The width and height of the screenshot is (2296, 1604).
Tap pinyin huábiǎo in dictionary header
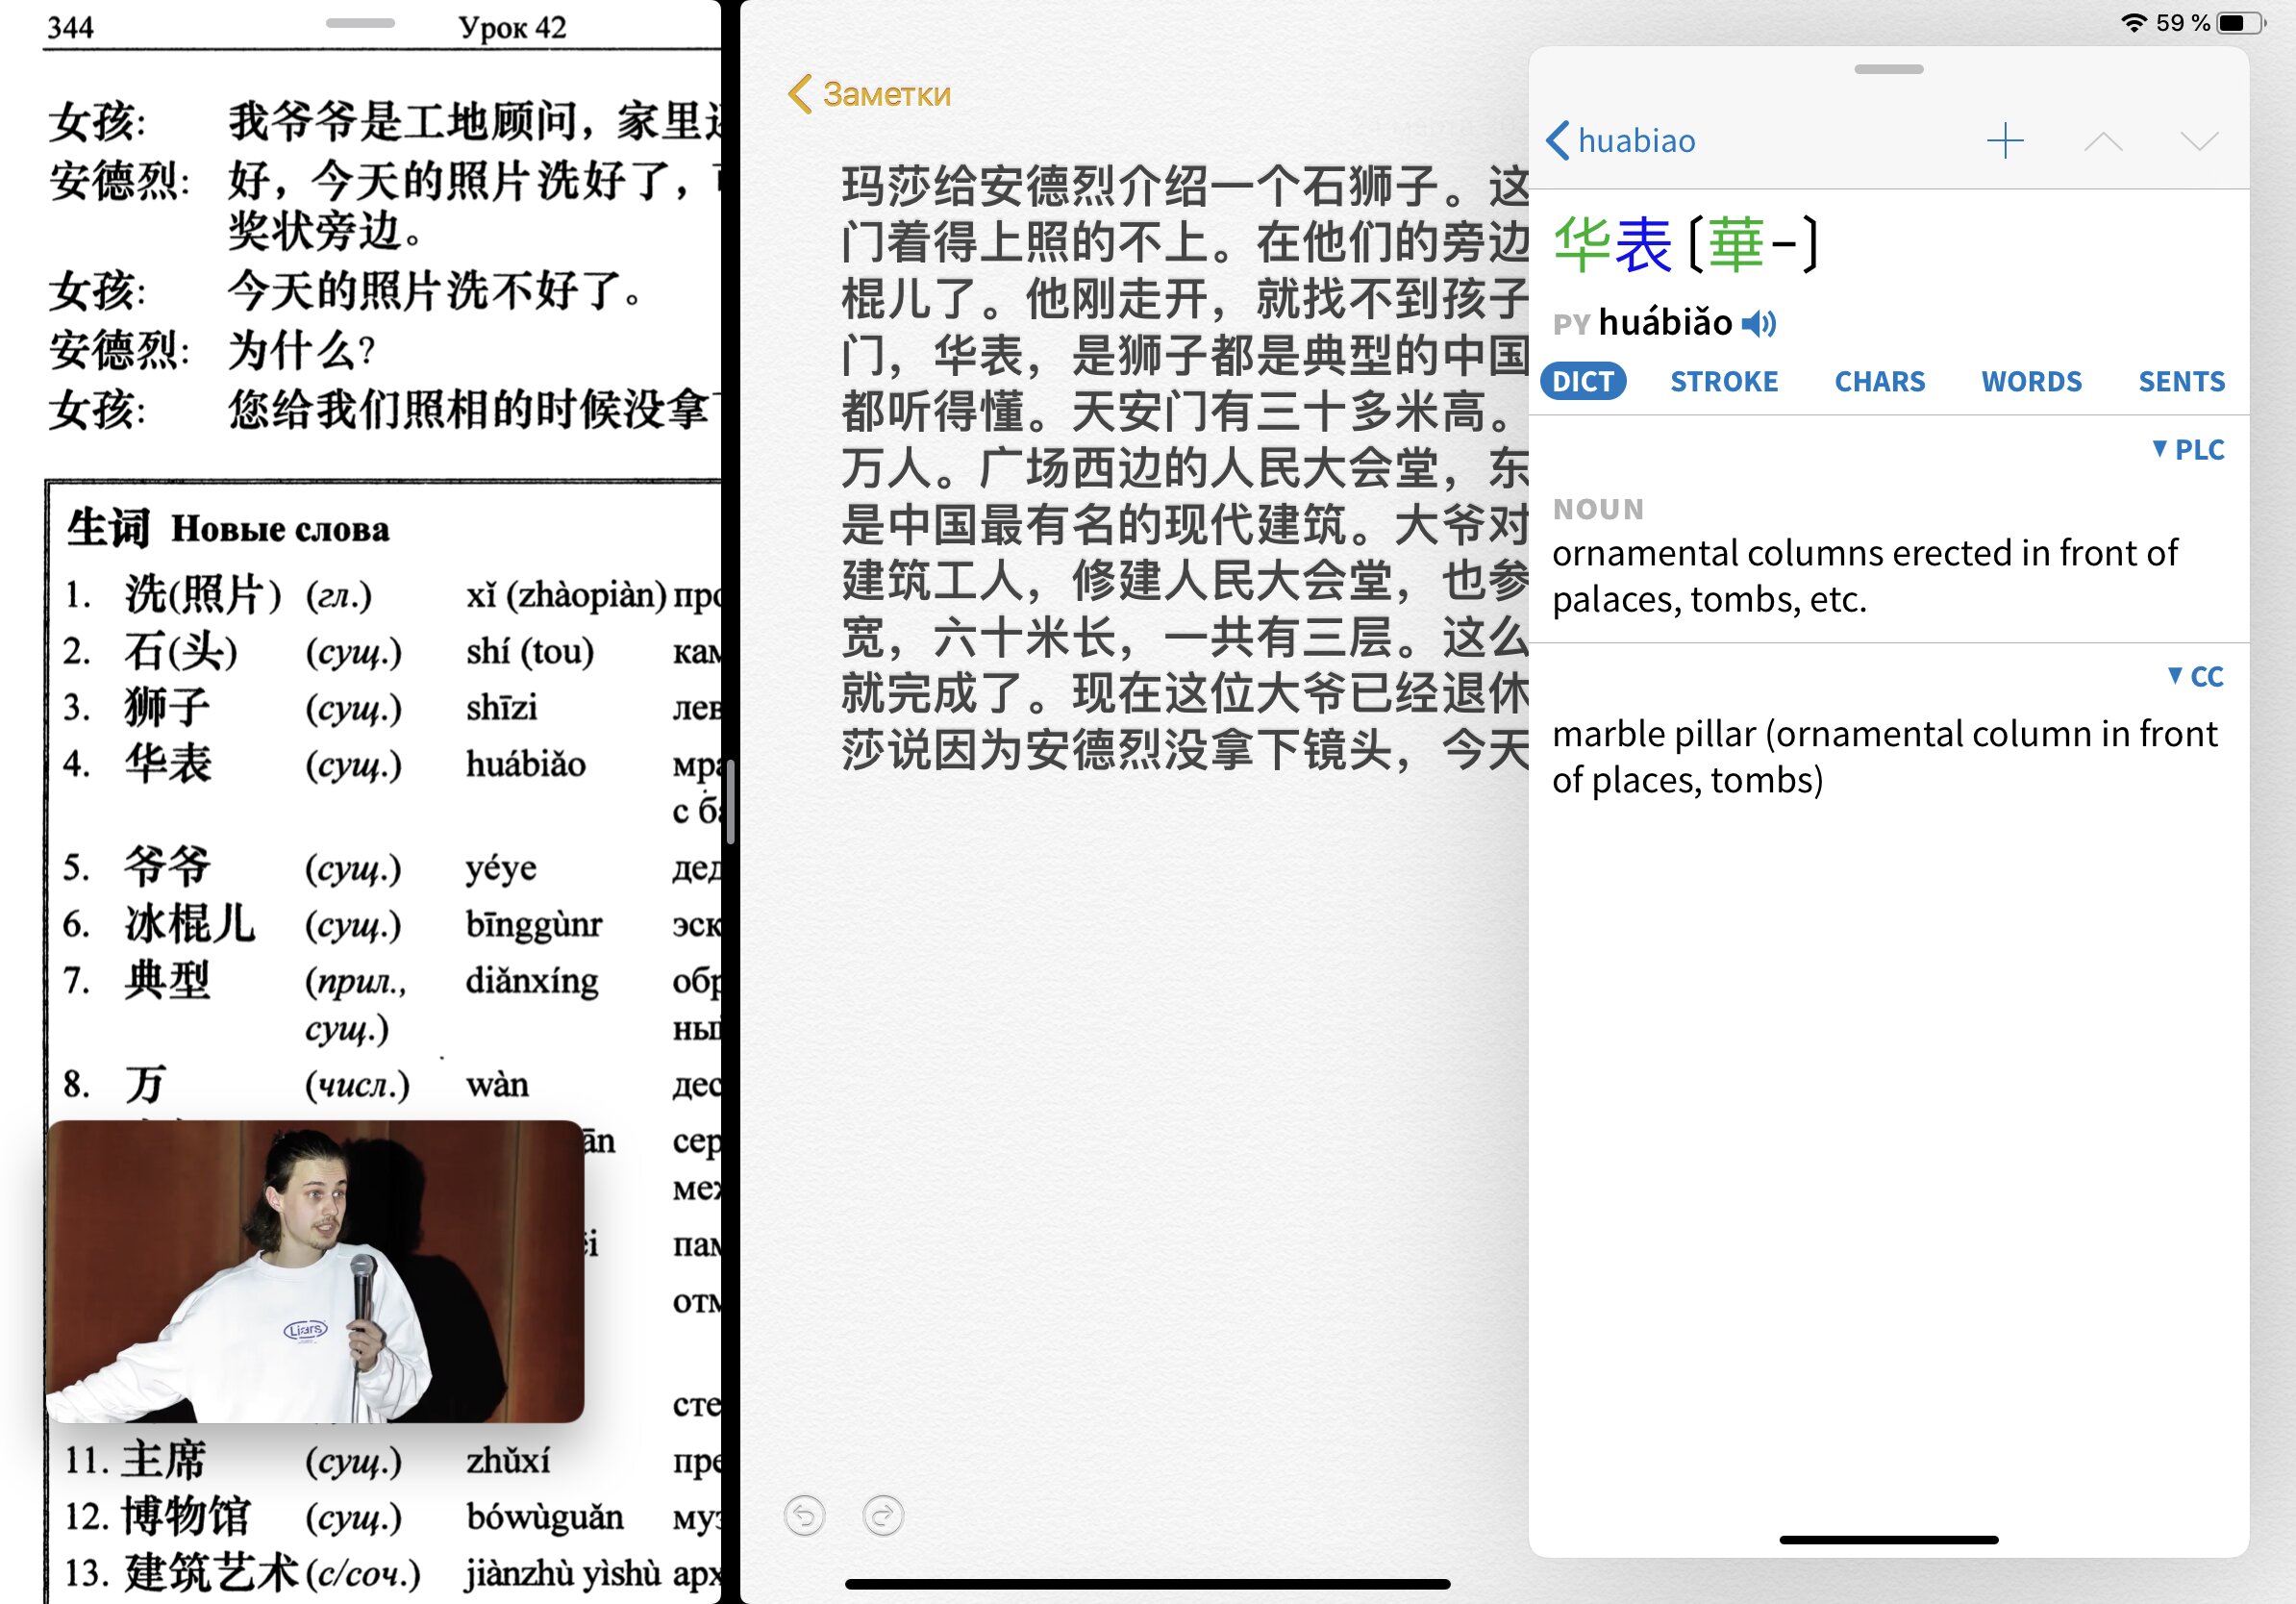[x=1665, y=323]
